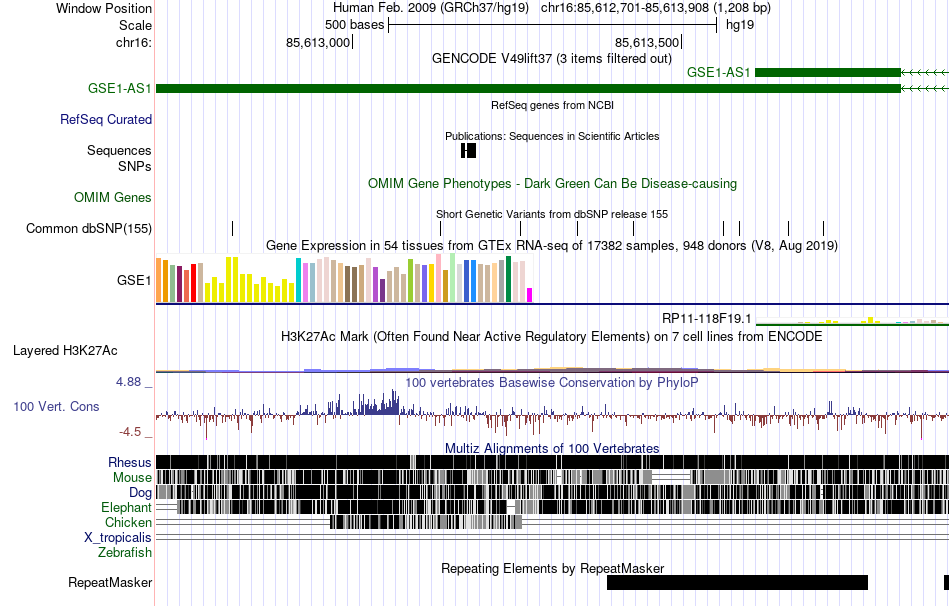Screen dimensions: 950x606
Task: Open the RepeatMasker track label
Action: (110, 582)
